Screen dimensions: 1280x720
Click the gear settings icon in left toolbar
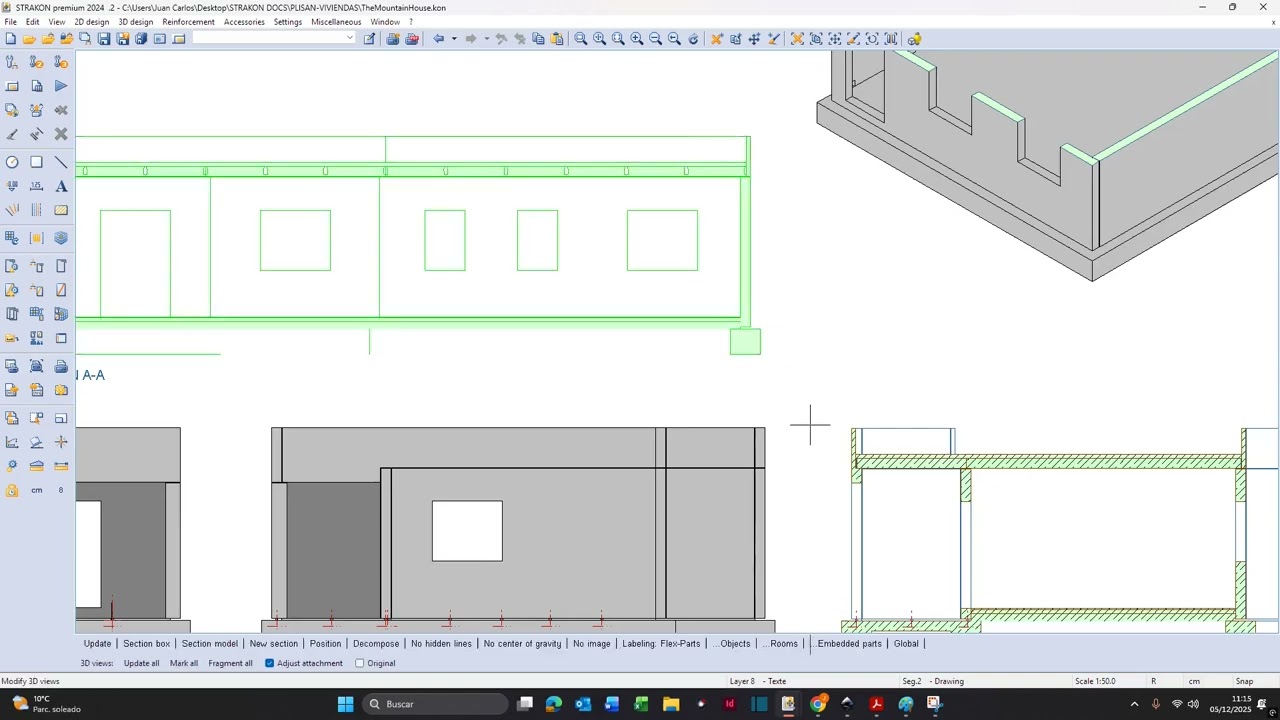point(12,466)
